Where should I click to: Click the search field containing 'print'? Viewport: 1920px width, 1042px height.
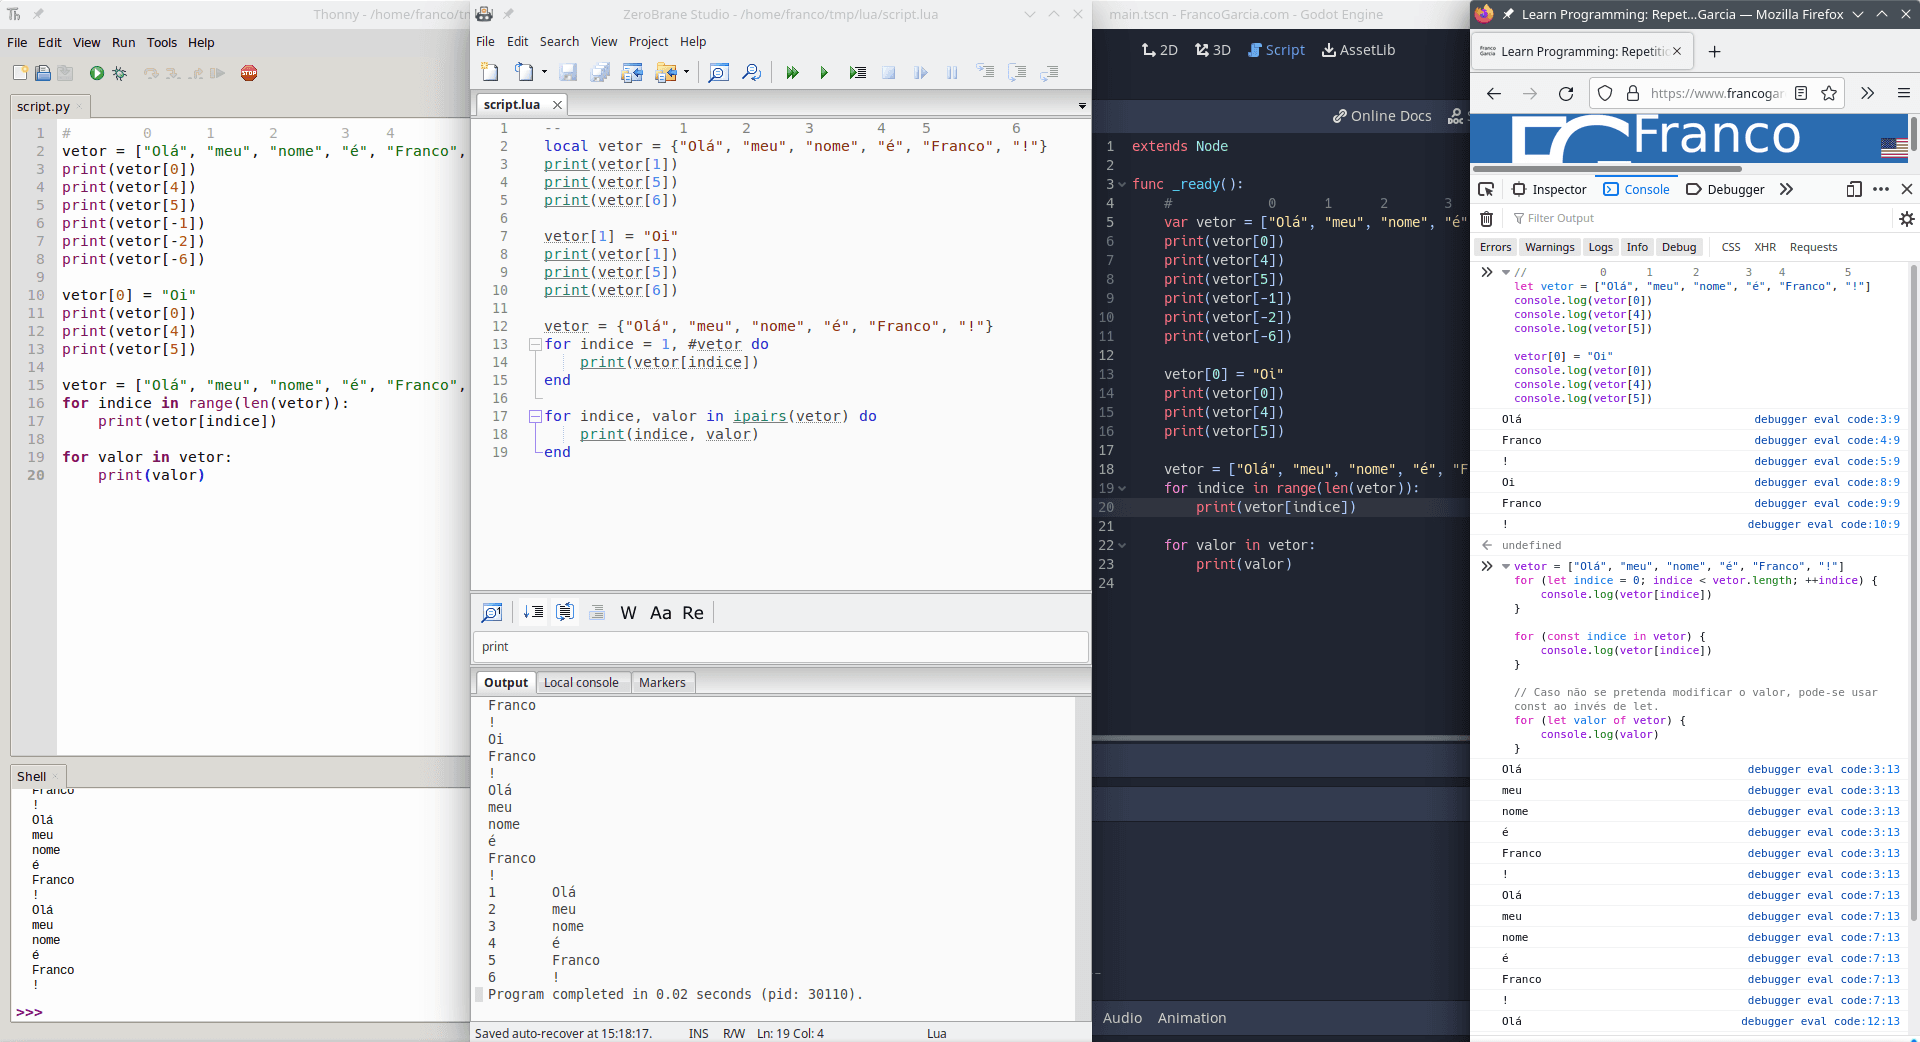click(x=780, y=647)
